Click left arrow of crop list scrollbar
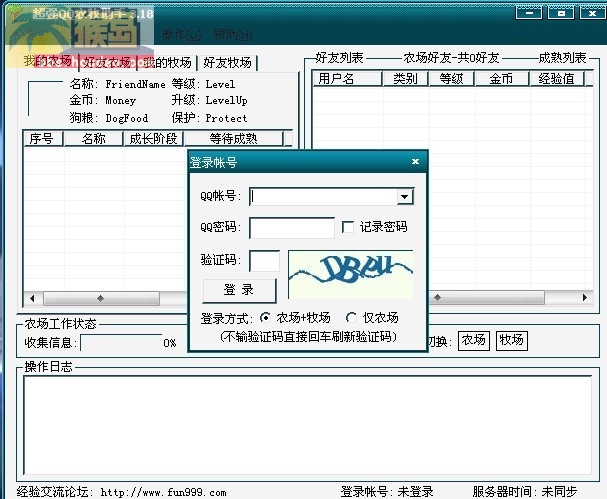Viewport: 607px width, 499px height. point(32,298)
